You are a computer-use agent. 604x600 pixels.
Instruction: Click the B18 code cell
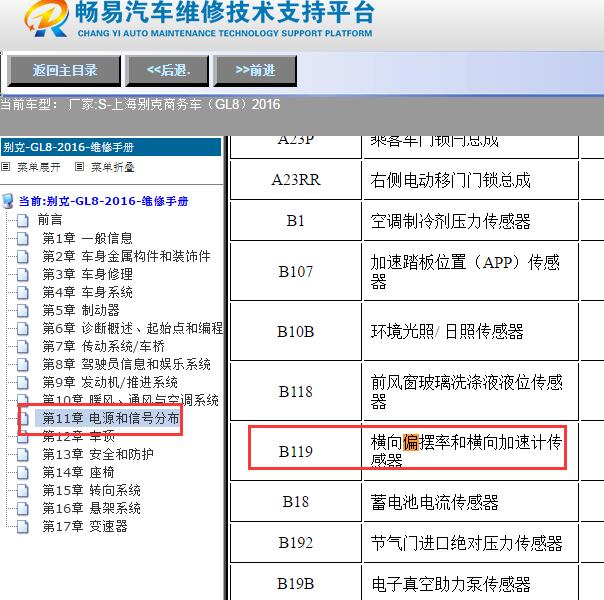point(296,502)
